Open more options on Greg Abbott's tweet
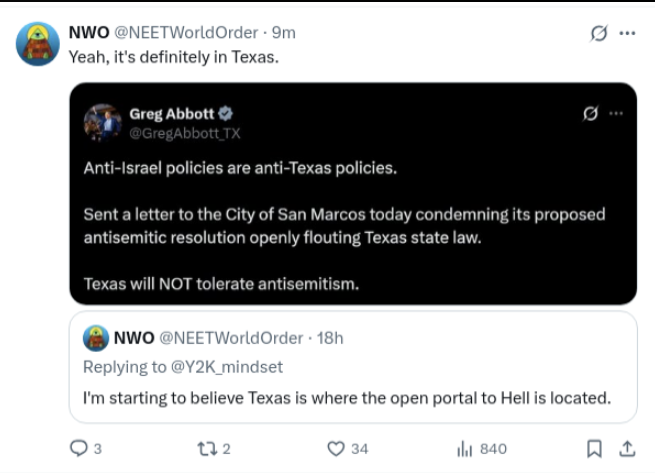Viewport: 655px width, 473px height. click(616, 113)
